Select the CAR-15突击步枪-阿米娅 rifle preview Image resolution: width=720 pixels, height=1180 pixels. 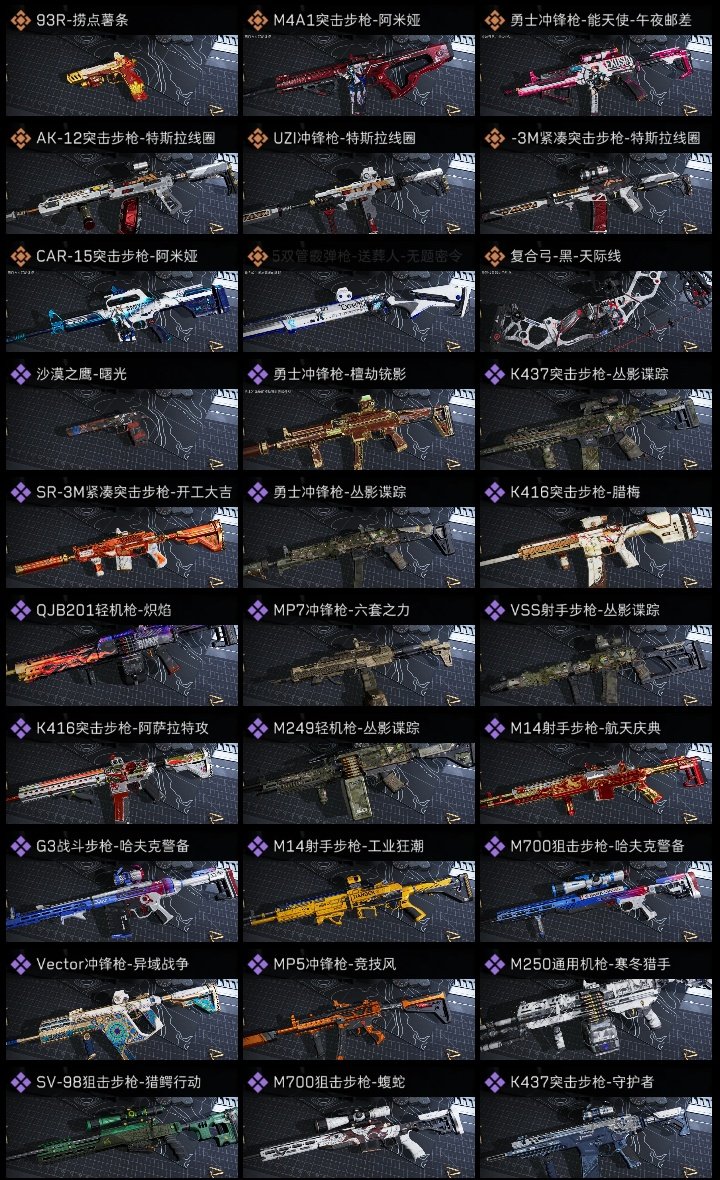[x=122, y=312]
